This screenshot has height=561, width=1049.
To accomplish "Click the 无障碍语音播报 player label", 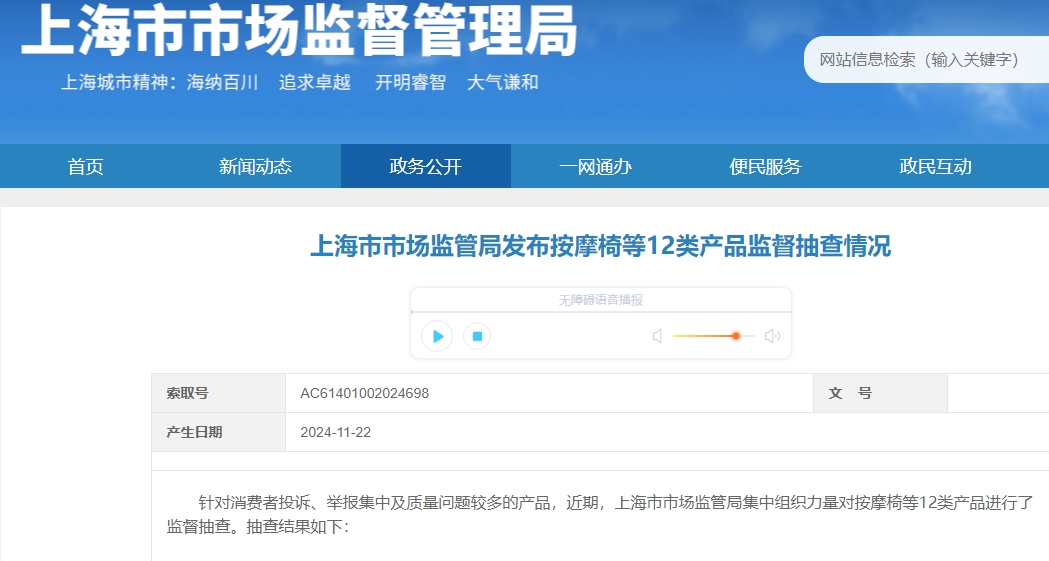I will 600,300.
